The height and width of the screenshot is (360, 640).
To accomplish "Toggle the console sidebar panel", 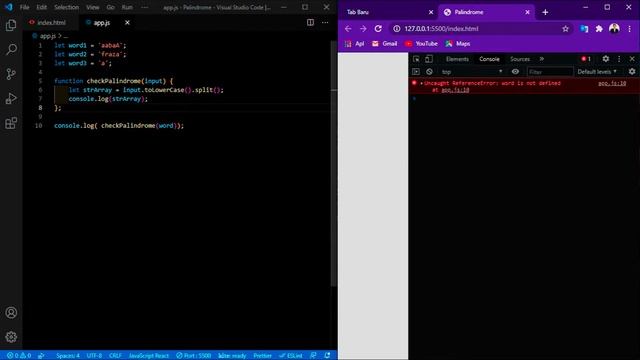I will coord(416,72).
